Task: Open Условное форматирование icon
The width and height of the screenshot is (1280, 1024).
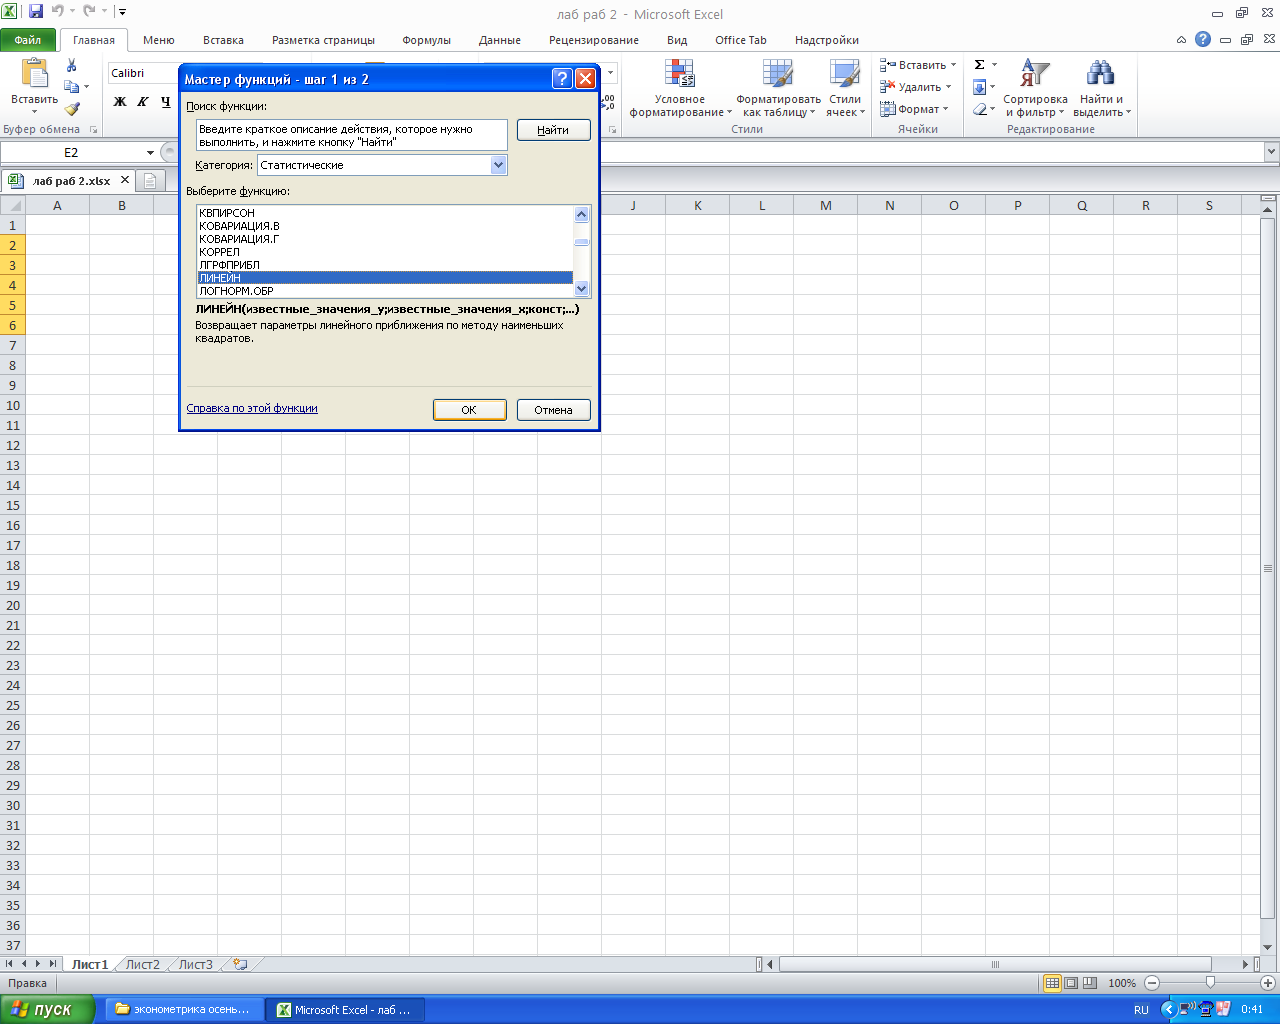Action: click(680, 74)
